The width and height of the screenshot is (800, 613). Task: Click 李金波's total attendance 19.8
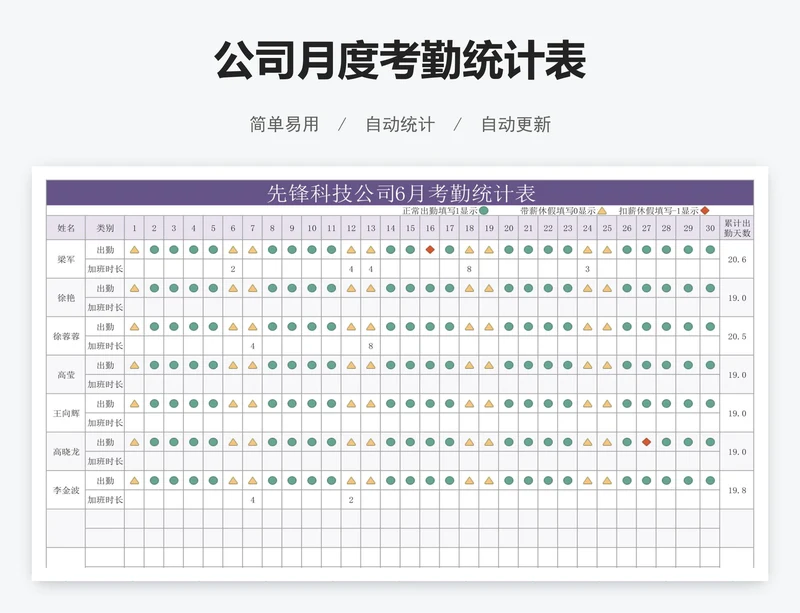(x=737, y=490)
